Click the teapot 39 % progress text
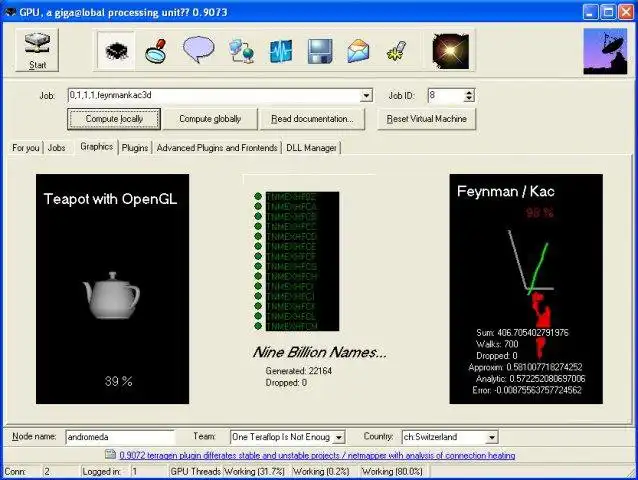Screen dimensions: 638x480 click(x=118, y=381)
